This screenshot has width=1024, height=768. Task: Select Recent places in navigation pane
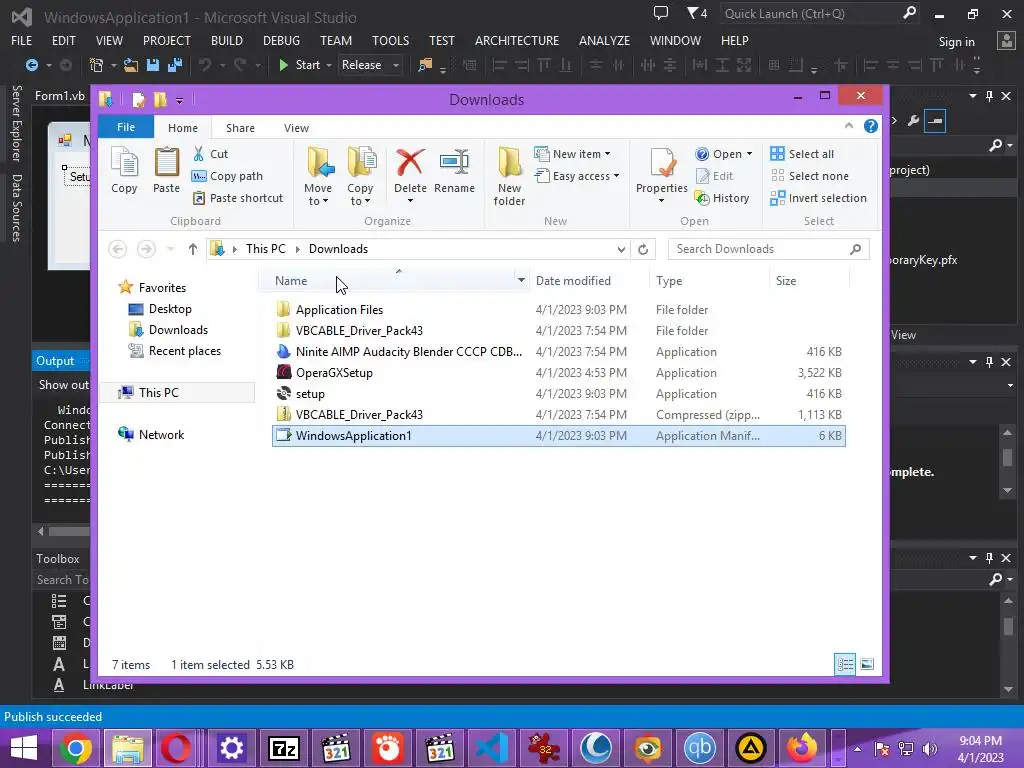185,351
